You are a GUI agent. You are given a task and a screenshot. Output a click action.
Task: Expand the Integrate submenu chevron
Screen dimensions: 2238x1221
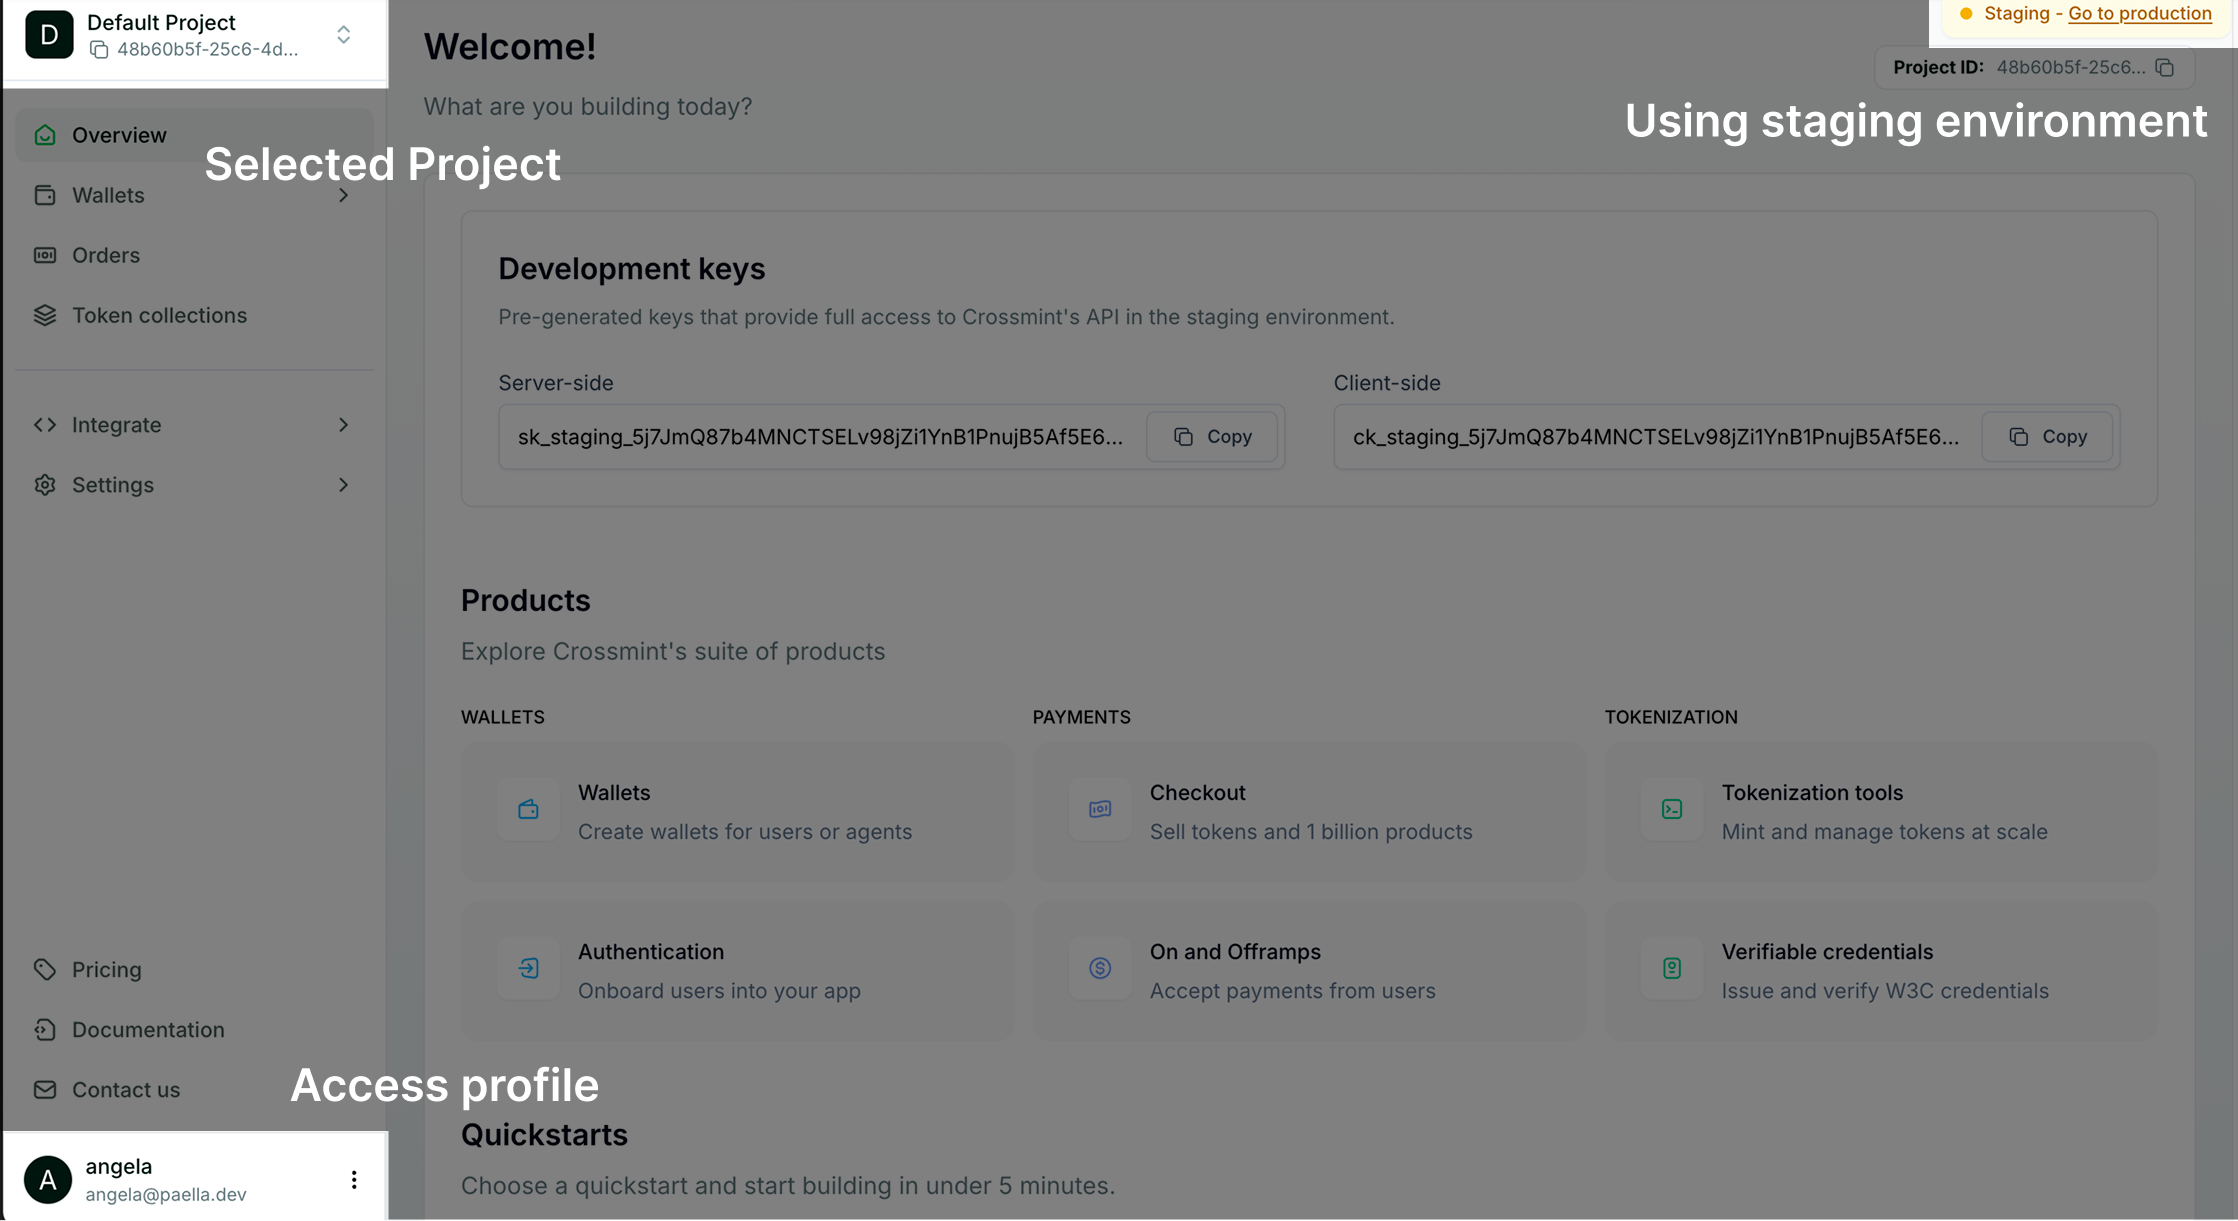pos(344,425)
